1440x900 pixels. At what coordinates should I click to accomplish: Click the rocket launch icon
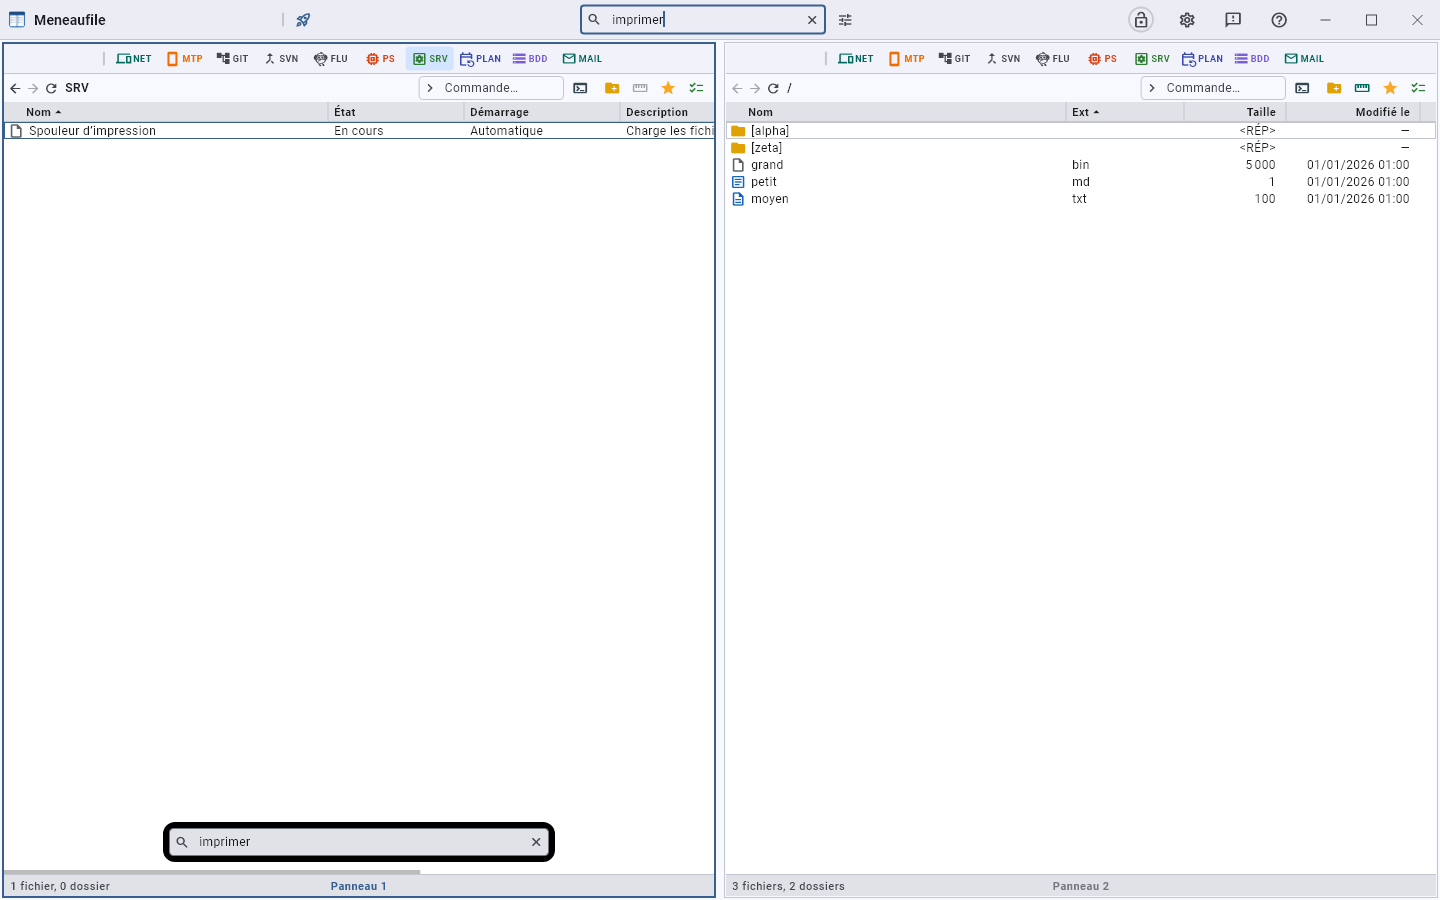pos(303,20)
